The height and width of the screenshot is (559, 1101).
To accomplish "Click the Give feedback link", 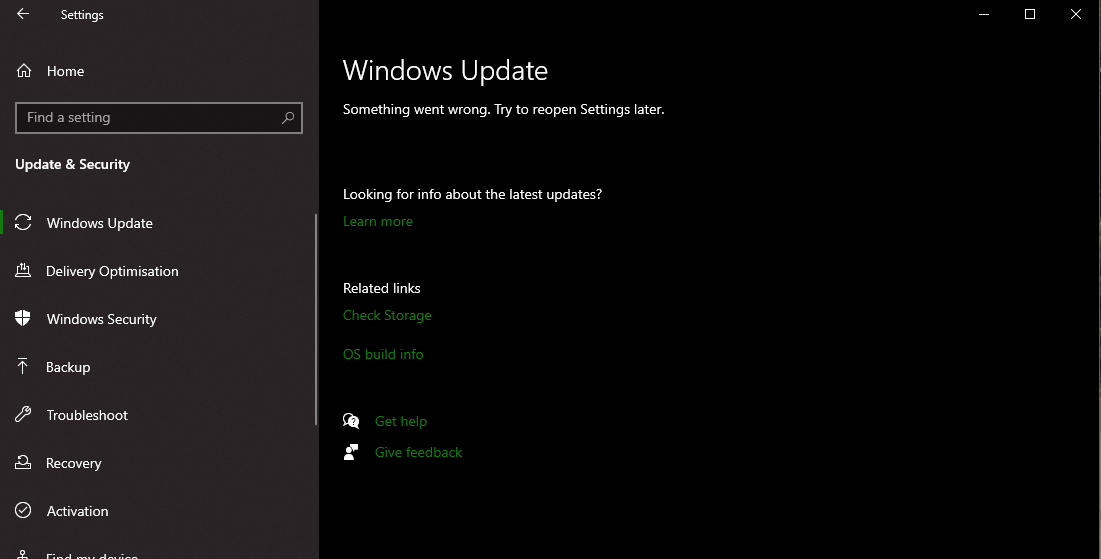I will [x=418, y=452].
